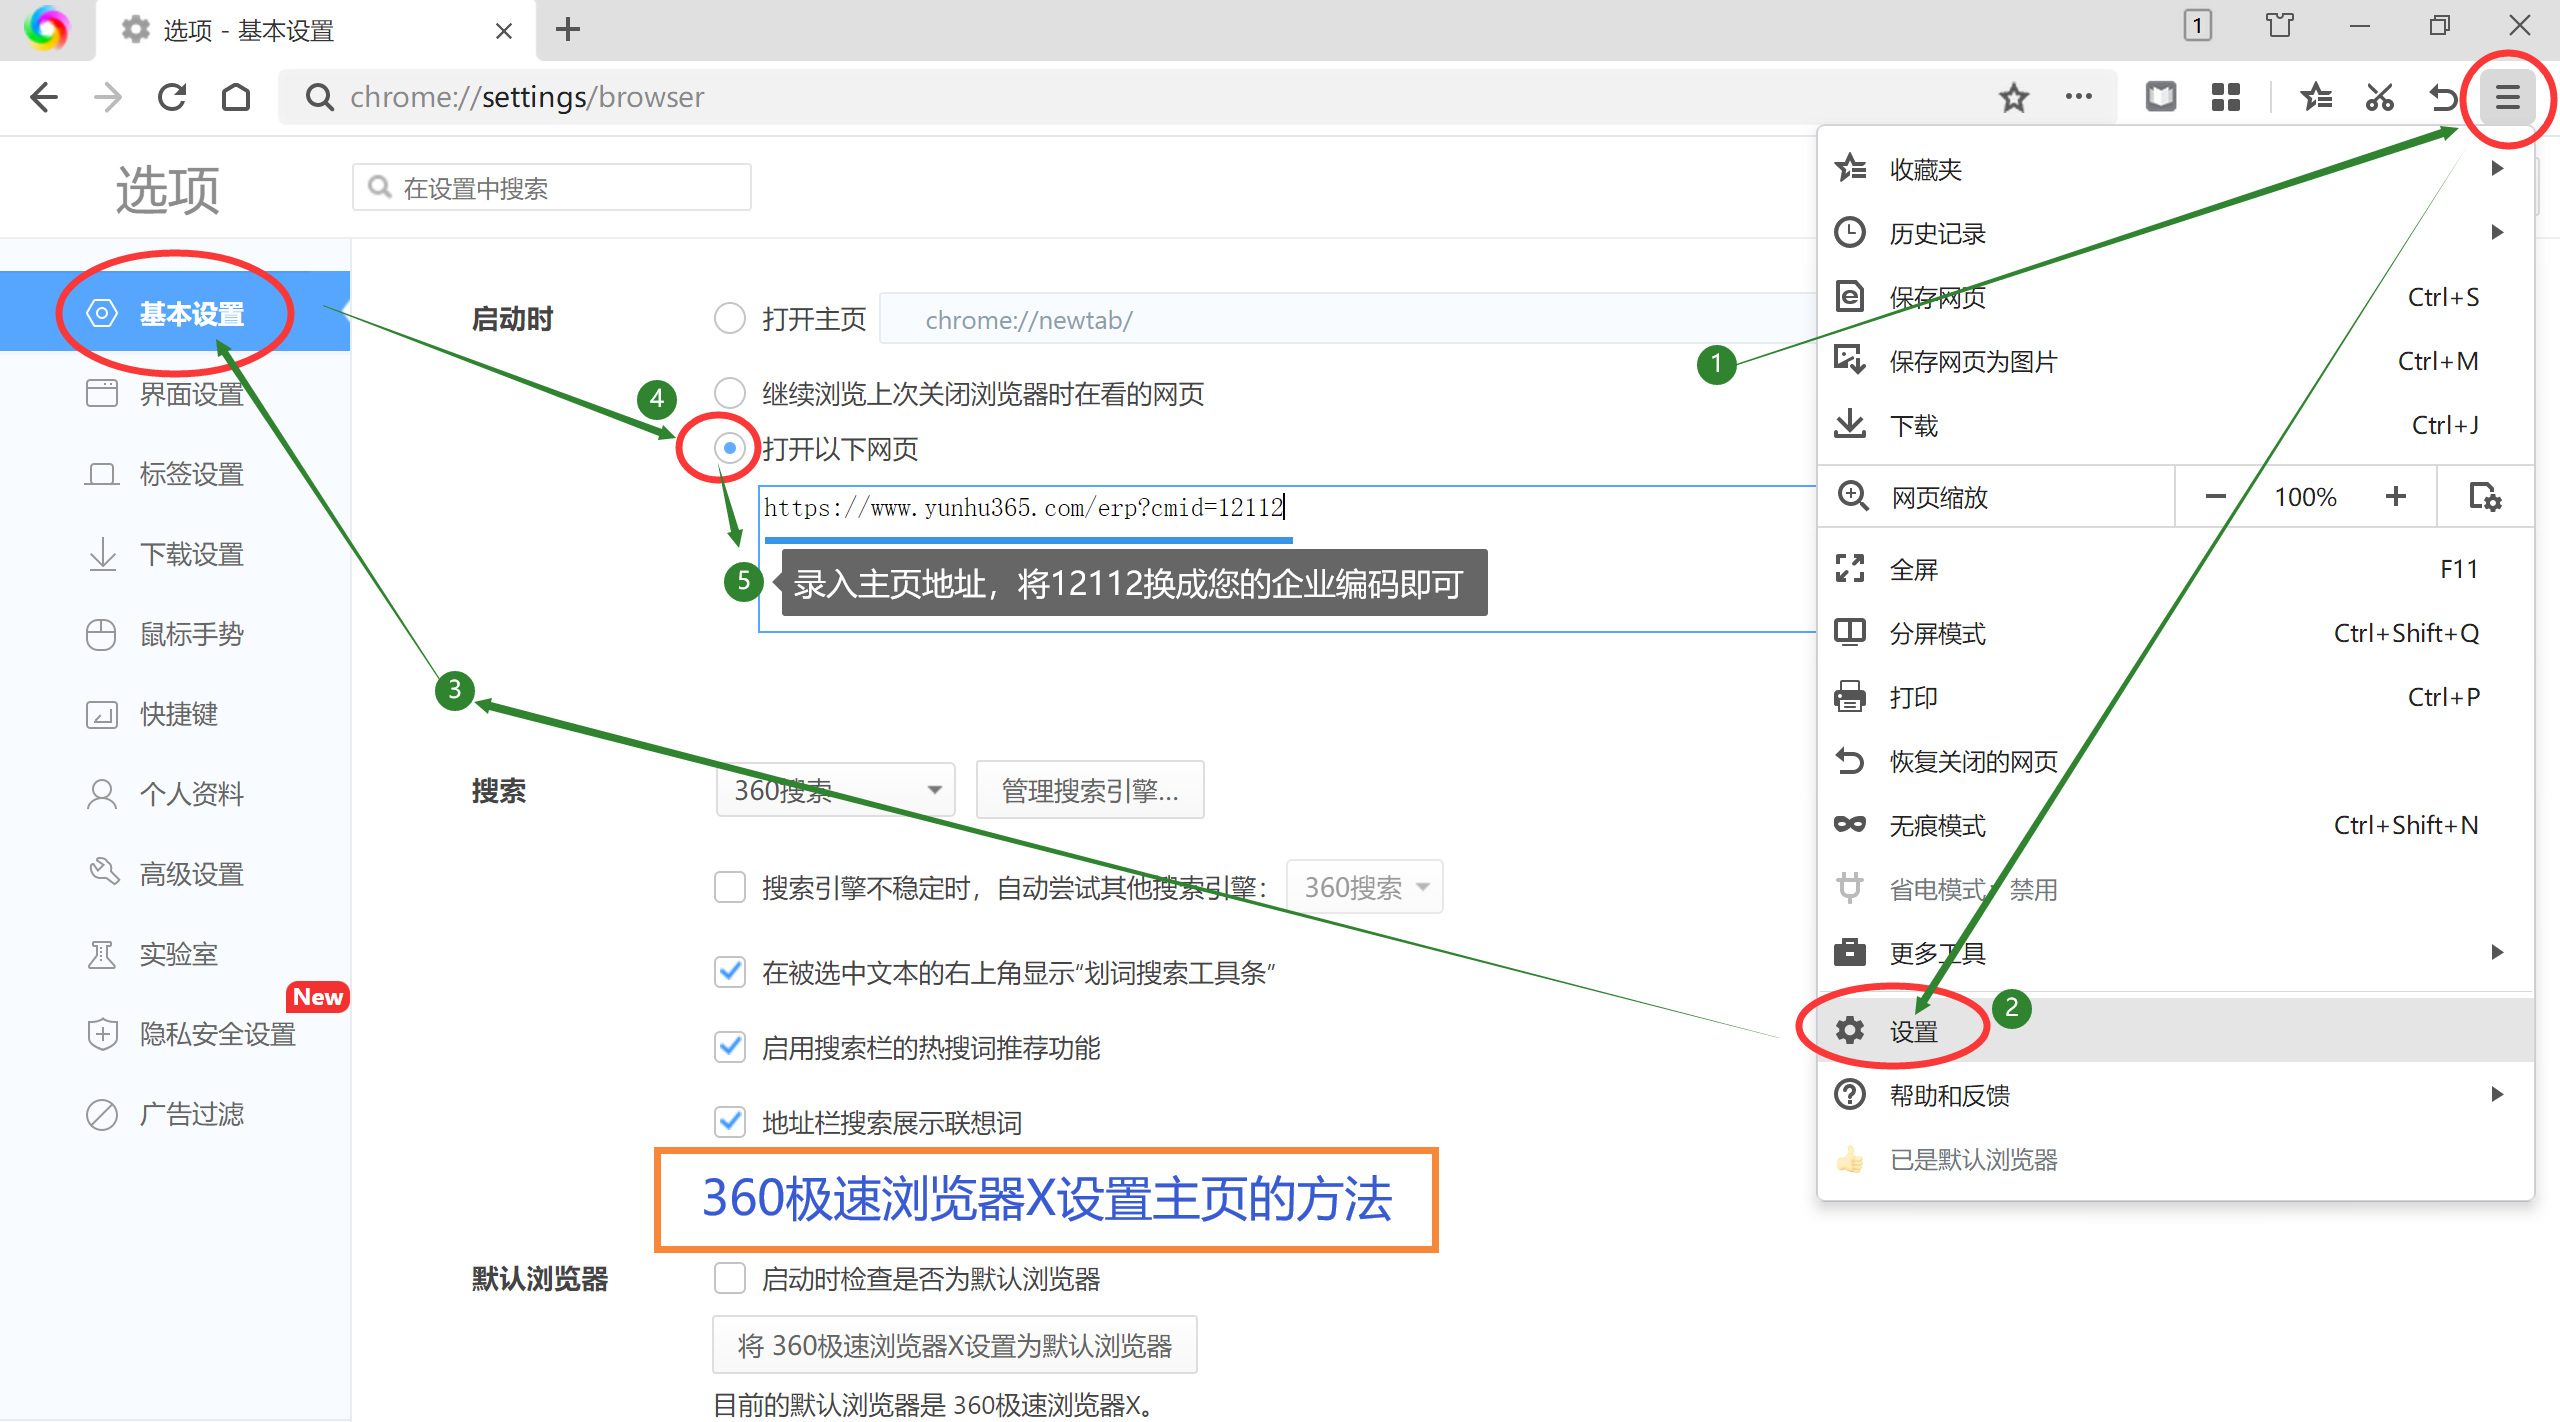Click the undo closed tab icon
The width and height of the screenshot is (2560, 1422).
click(2443, 97)
